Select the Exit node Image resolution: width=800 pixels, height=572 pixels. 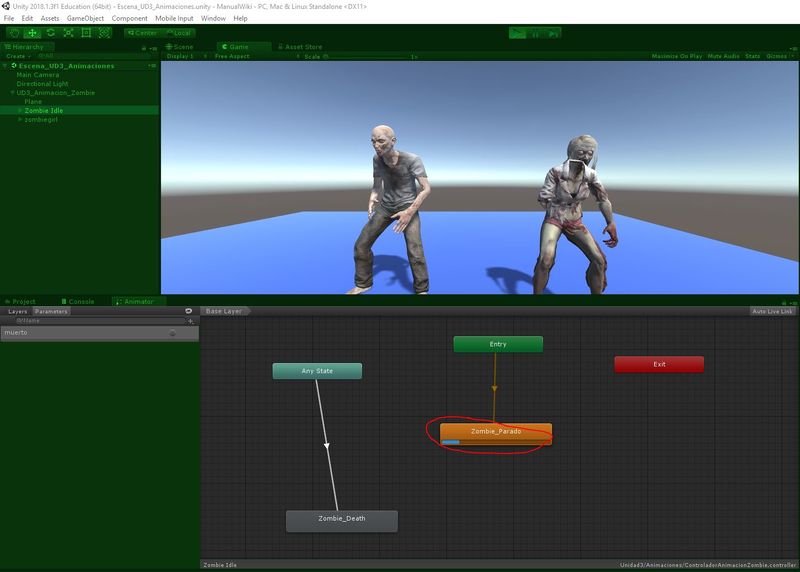pyautogui.click(x=659, y=364)
